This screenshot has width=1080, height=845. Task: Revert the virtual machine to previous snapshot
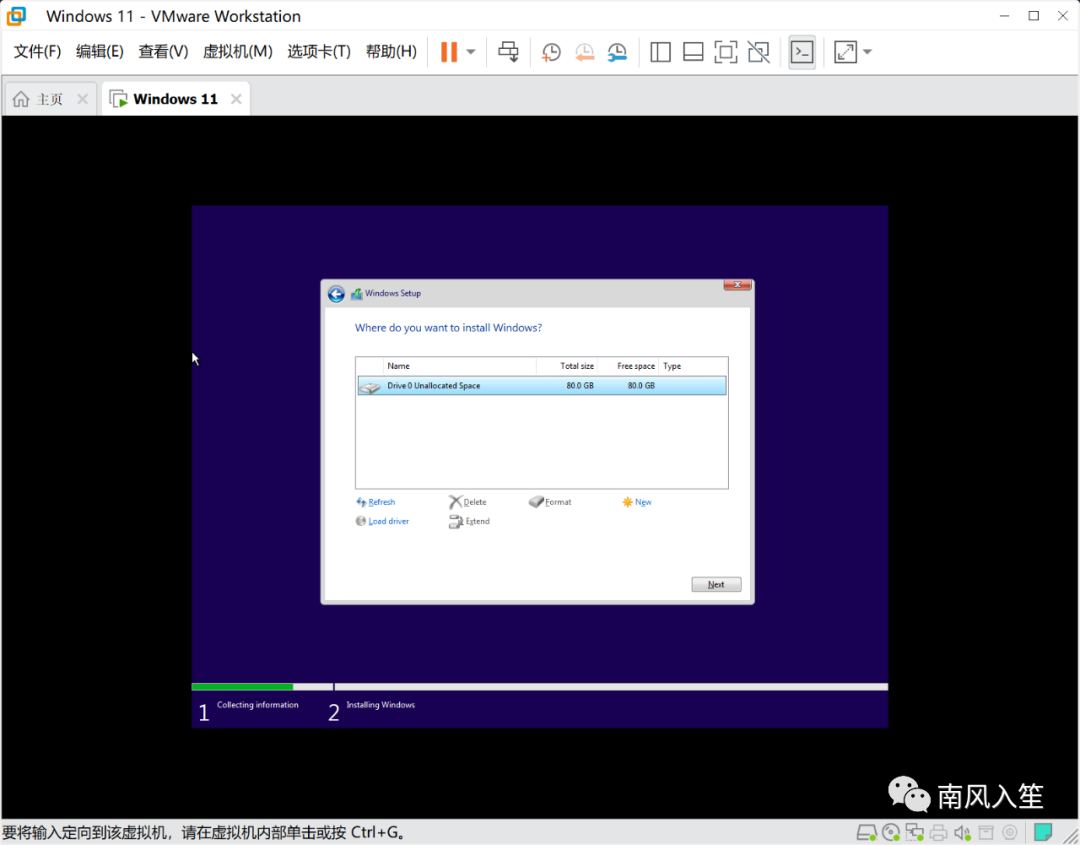pyautogui.click(x=584, y=52)
